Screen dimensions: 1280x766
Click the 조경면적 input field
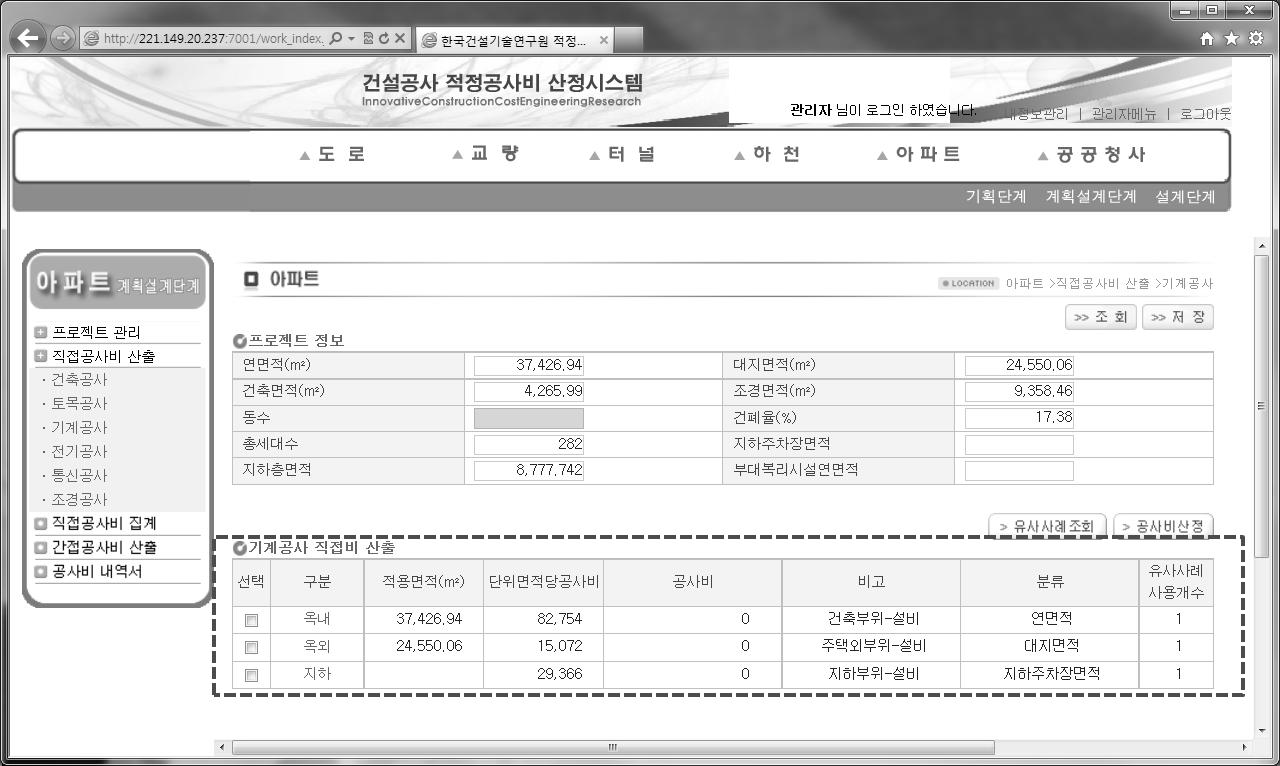pos(1019,391)
